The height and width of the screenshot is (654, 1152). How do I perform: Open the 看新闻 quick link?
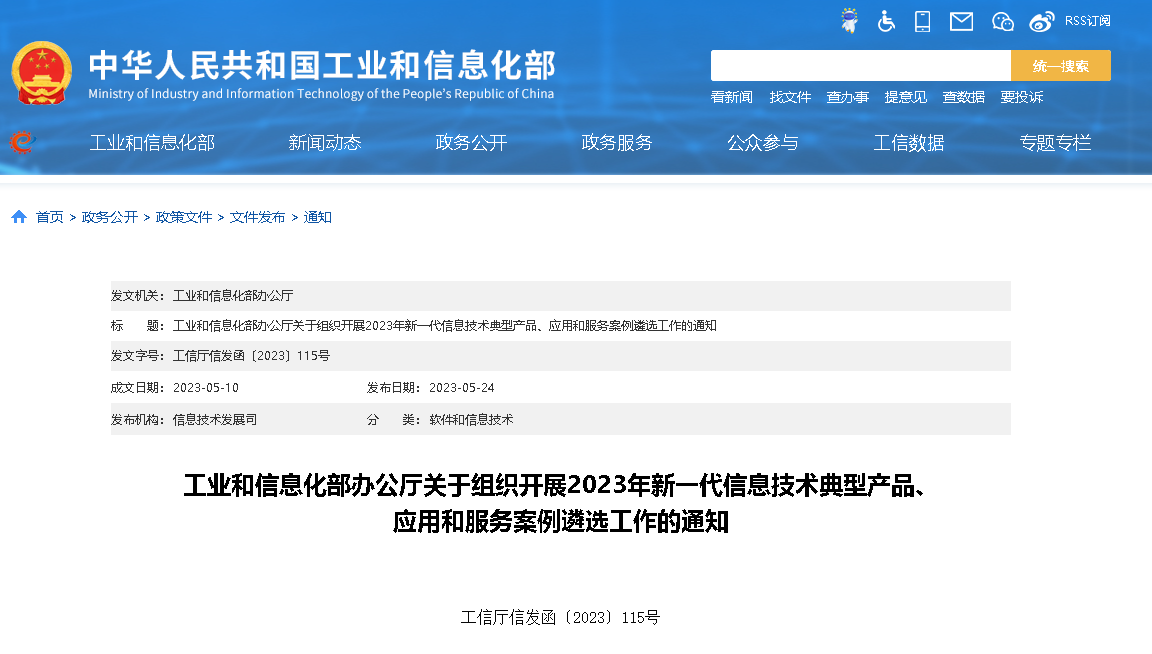731,97
